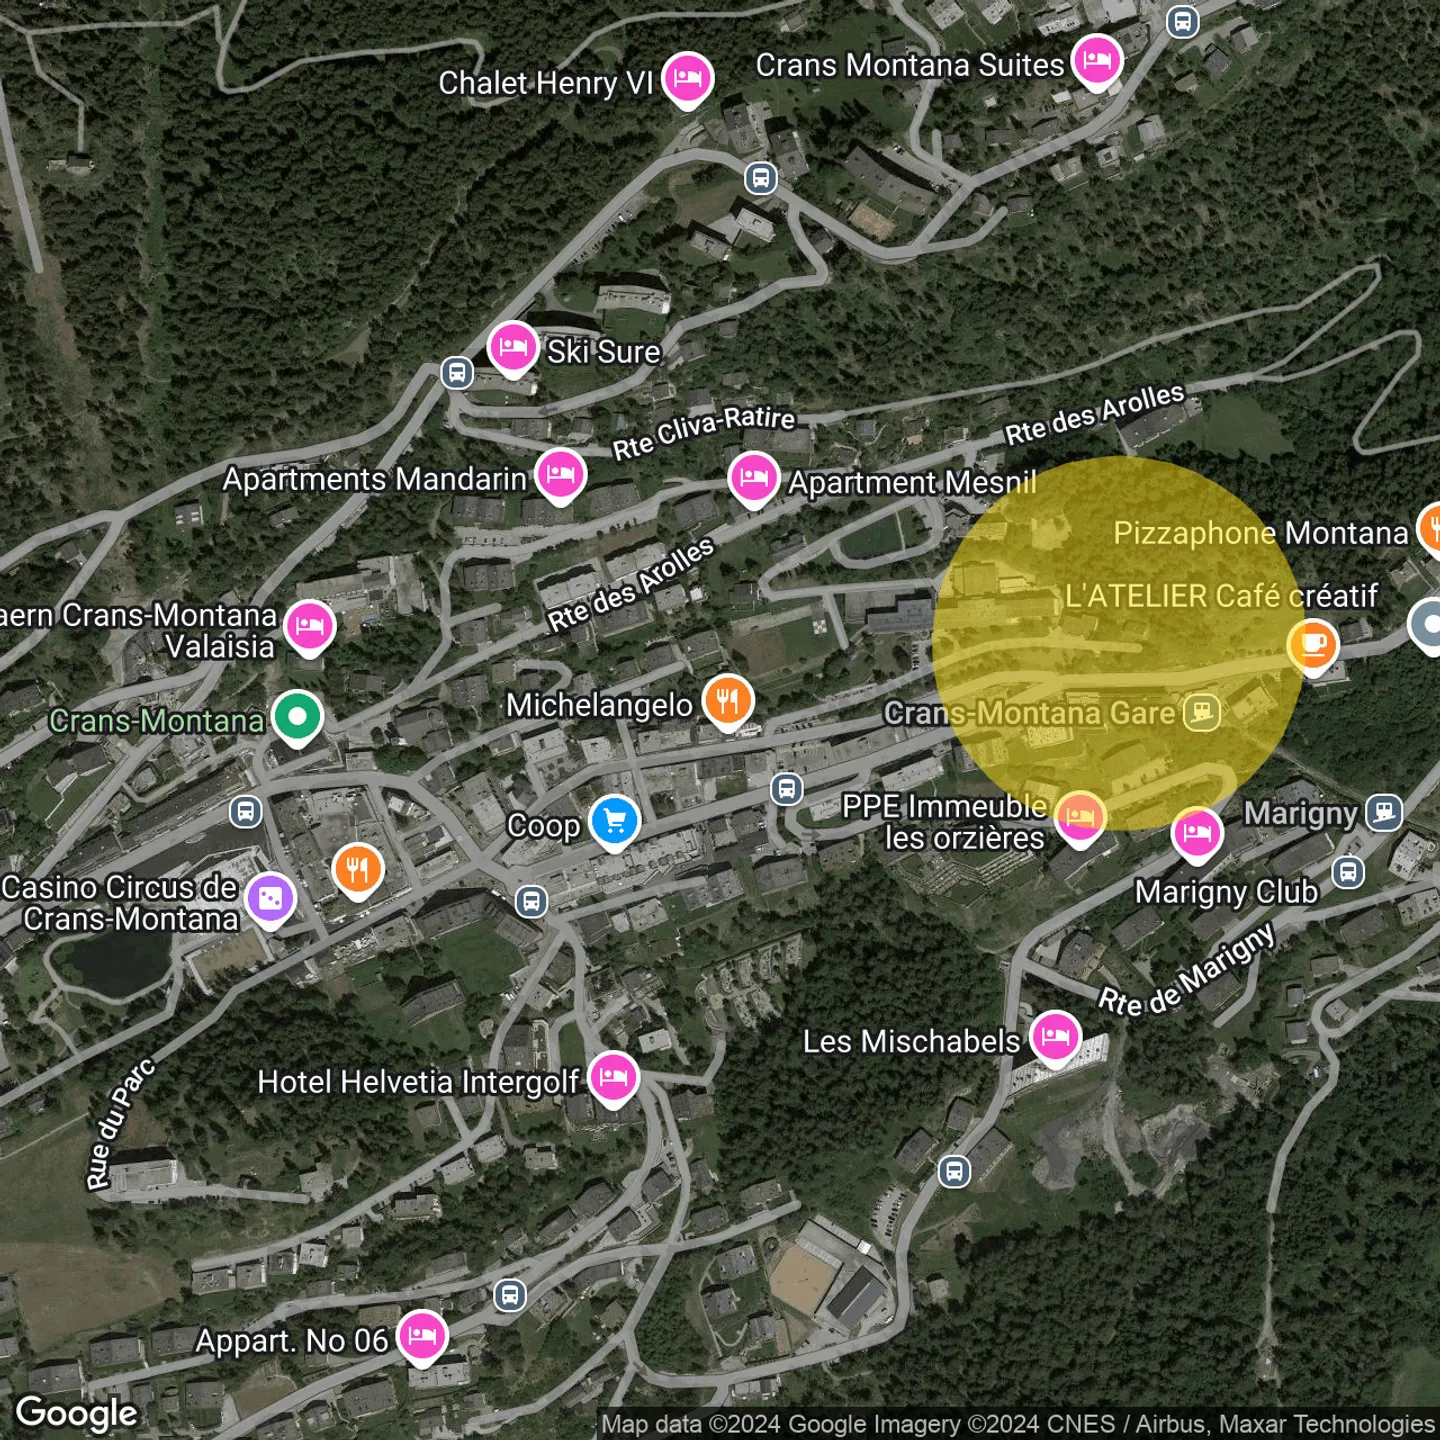Open the Michelangelo restaurant pin

(x=728, y=701)
